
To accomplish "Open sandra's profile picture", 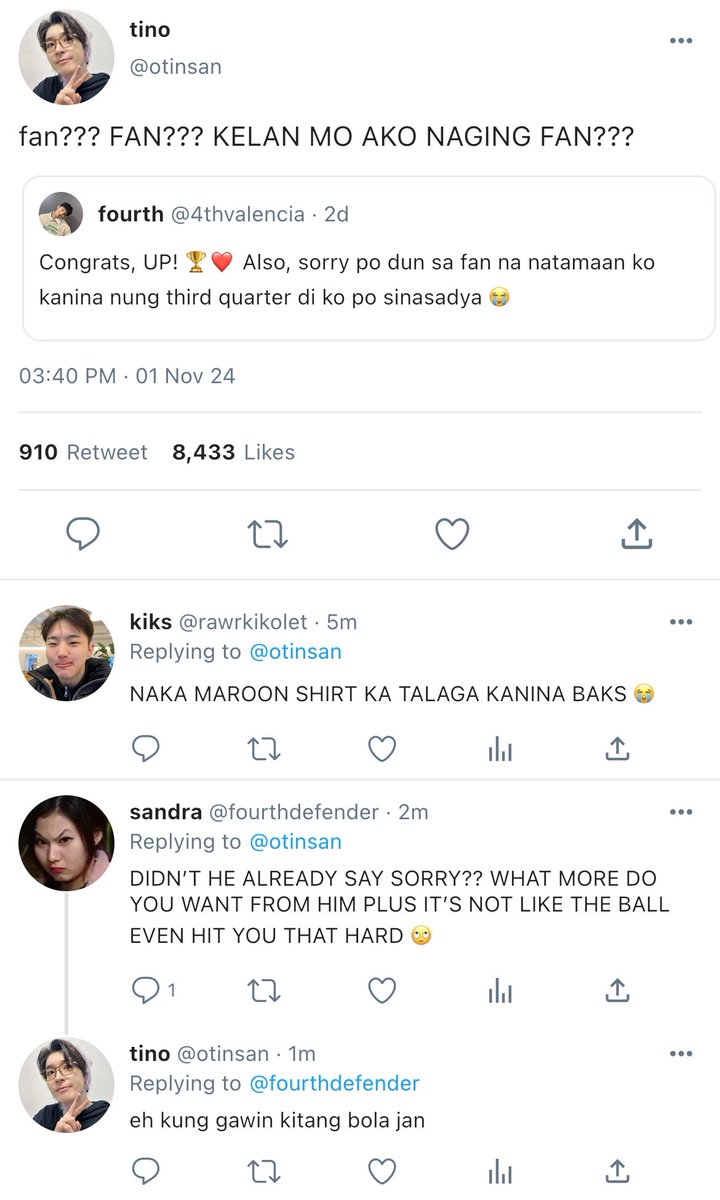I will click(66, 843).
